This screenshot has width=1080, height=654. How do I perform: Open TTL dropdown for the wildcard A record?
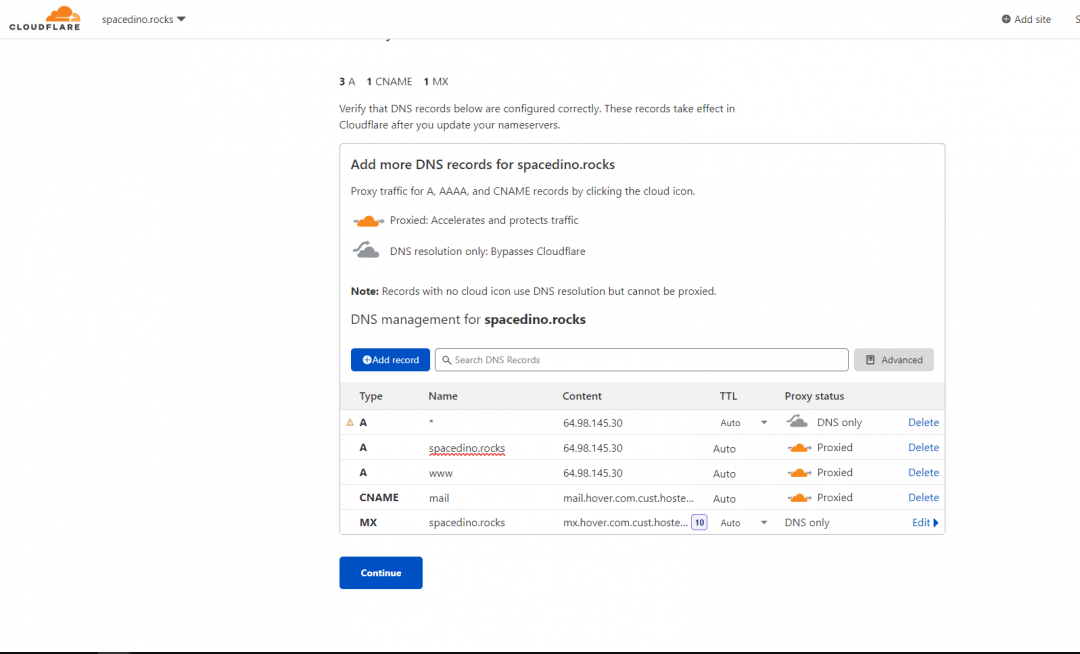tap(763, 422)
